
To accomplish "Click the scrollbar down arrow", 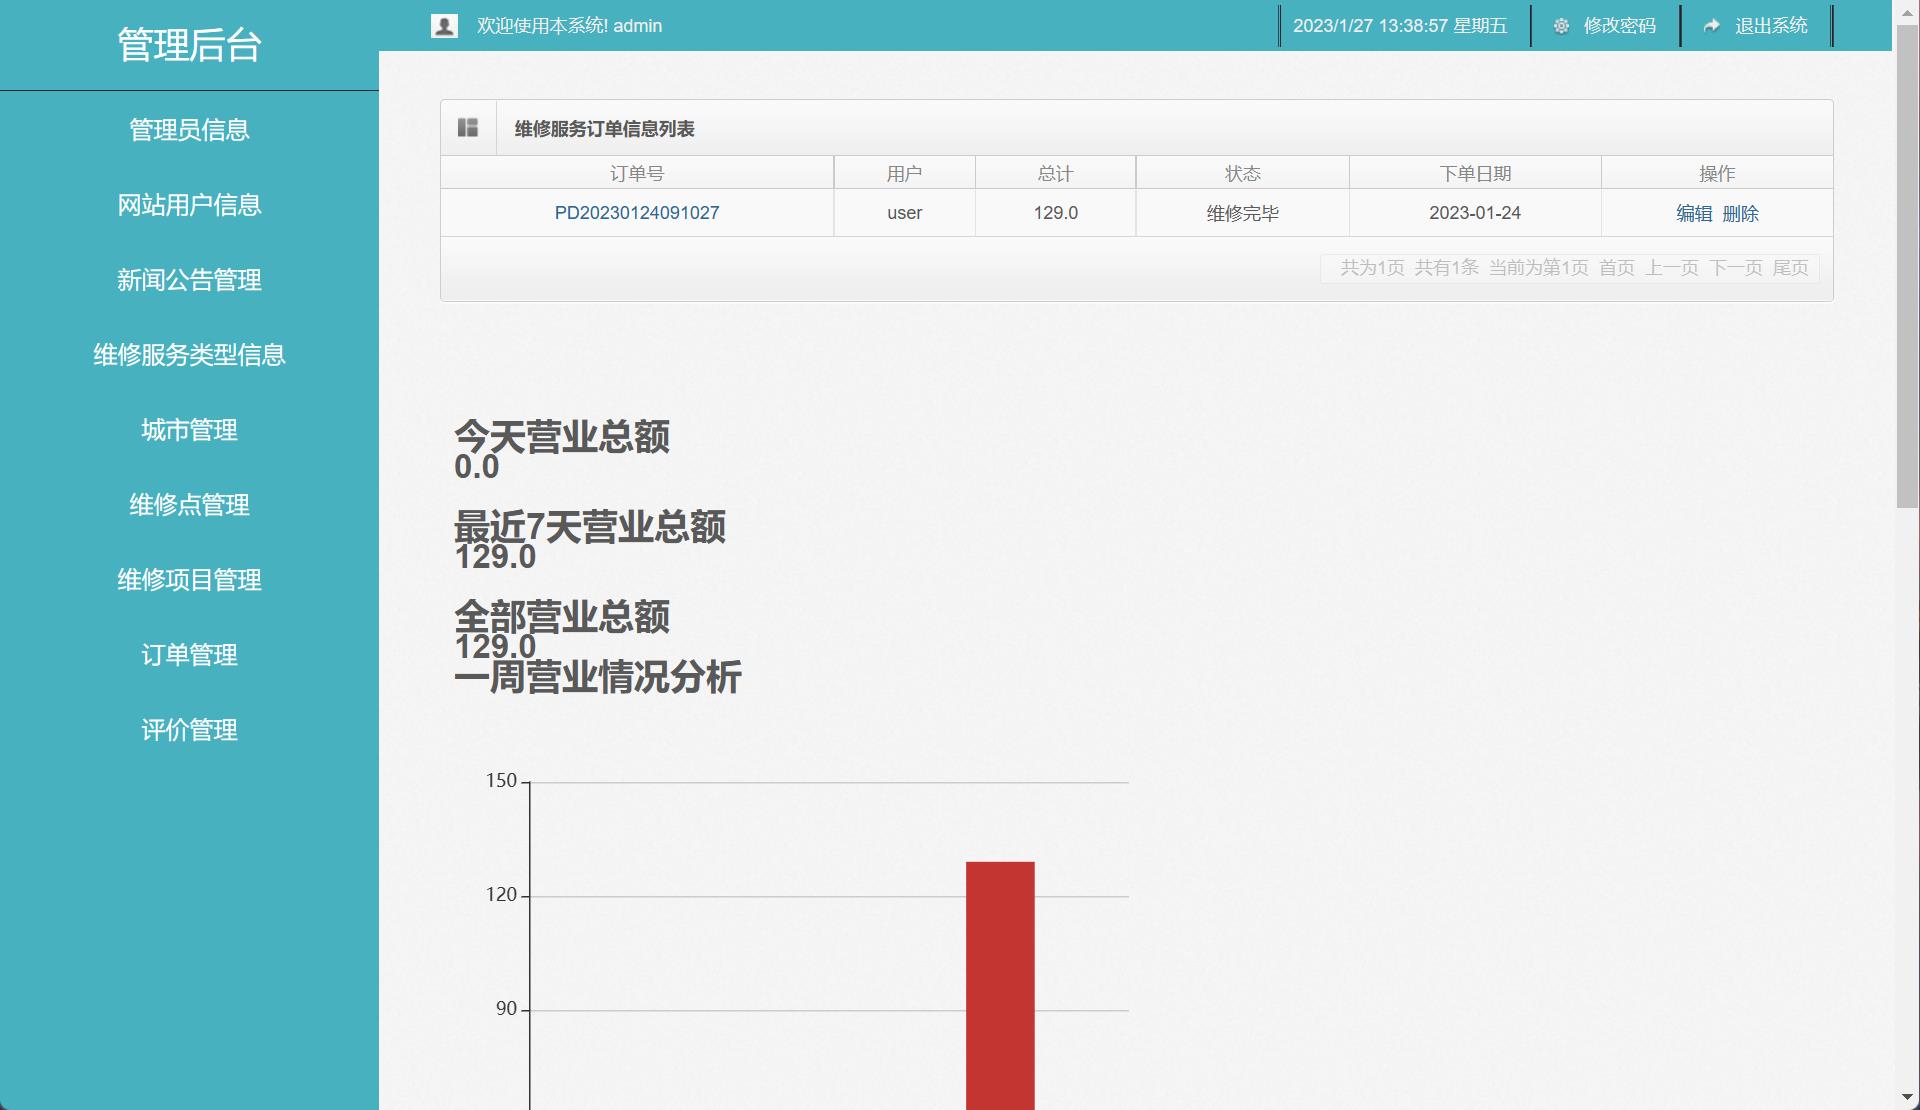I will pyautogui.click(x=1907, y=1098).
